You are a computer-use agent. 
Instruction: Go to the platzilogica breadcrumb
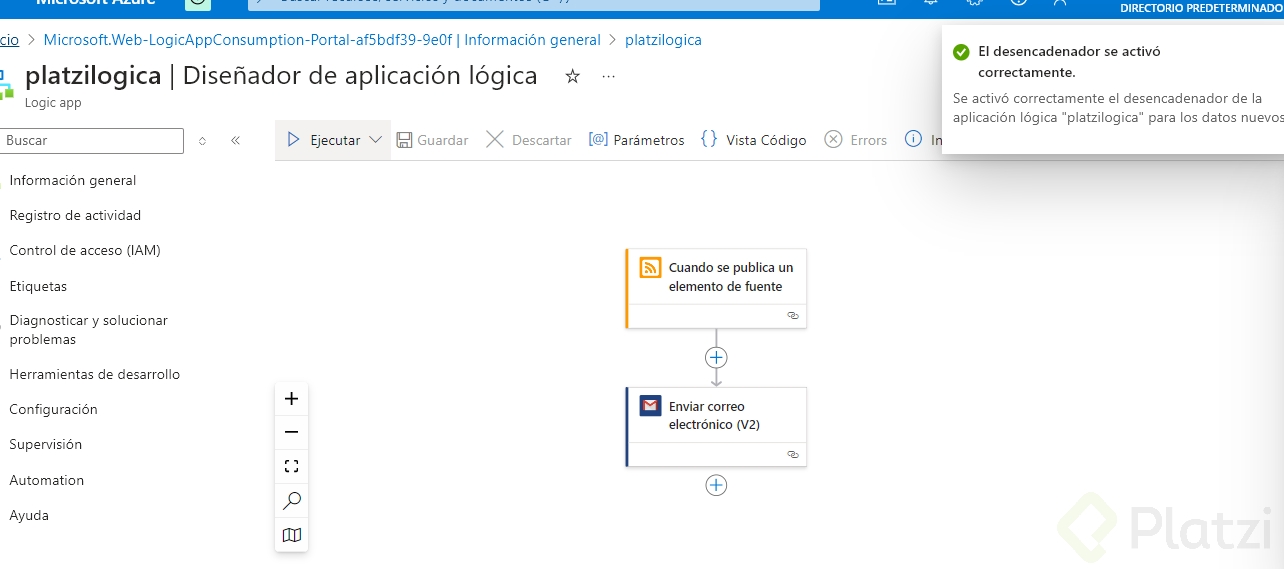[663, 41]
